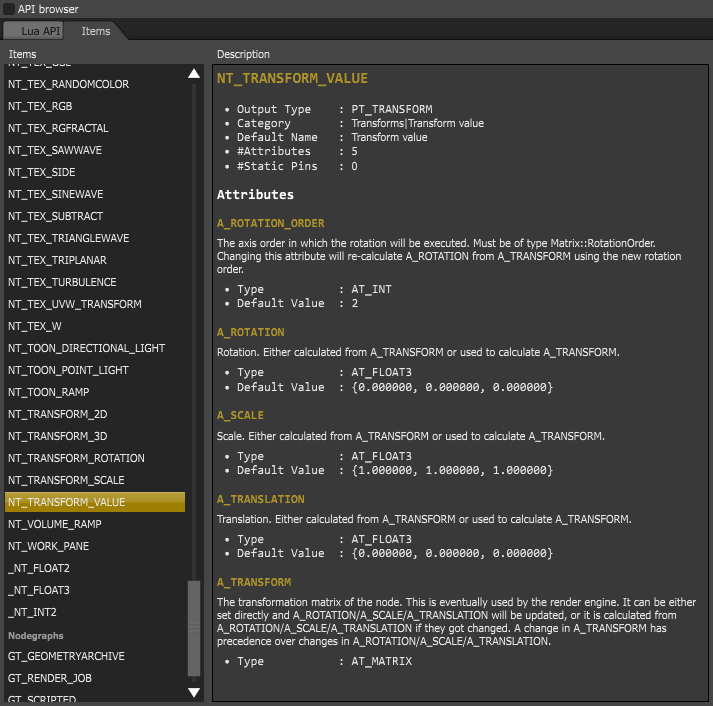The width and height of the screenshot is (713, 706).
Task: Select the Items tab
Action: tap(96, 31)
